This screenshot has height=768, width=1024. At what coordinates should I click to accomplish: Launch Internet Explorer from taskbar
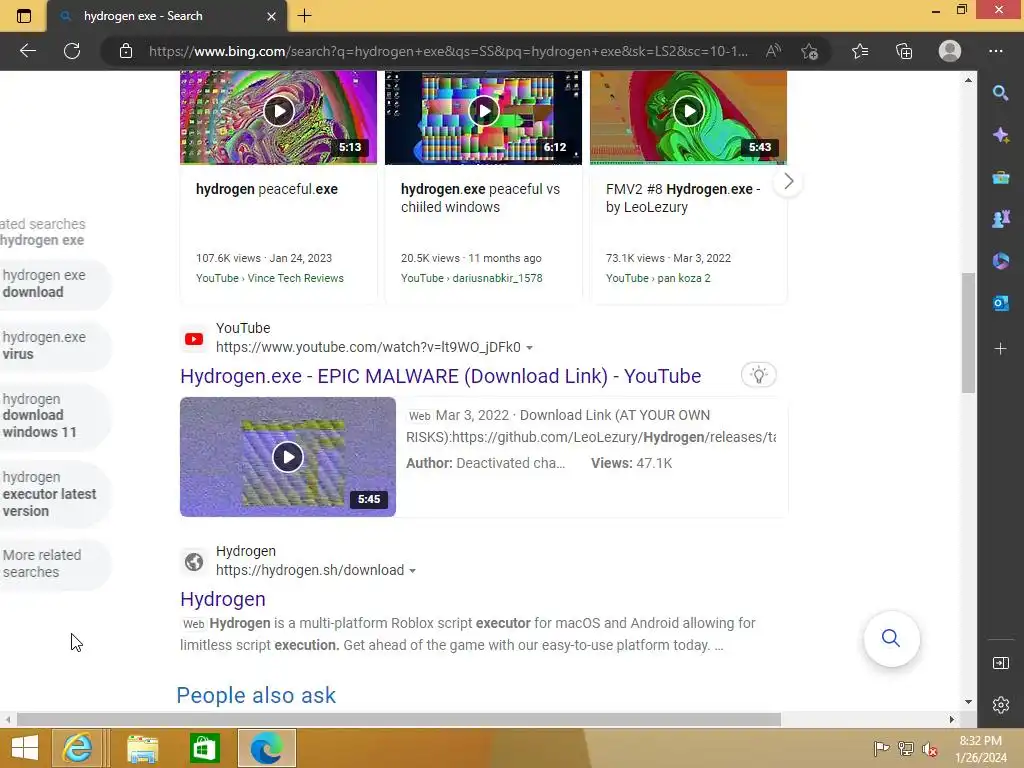coord(77,748)
